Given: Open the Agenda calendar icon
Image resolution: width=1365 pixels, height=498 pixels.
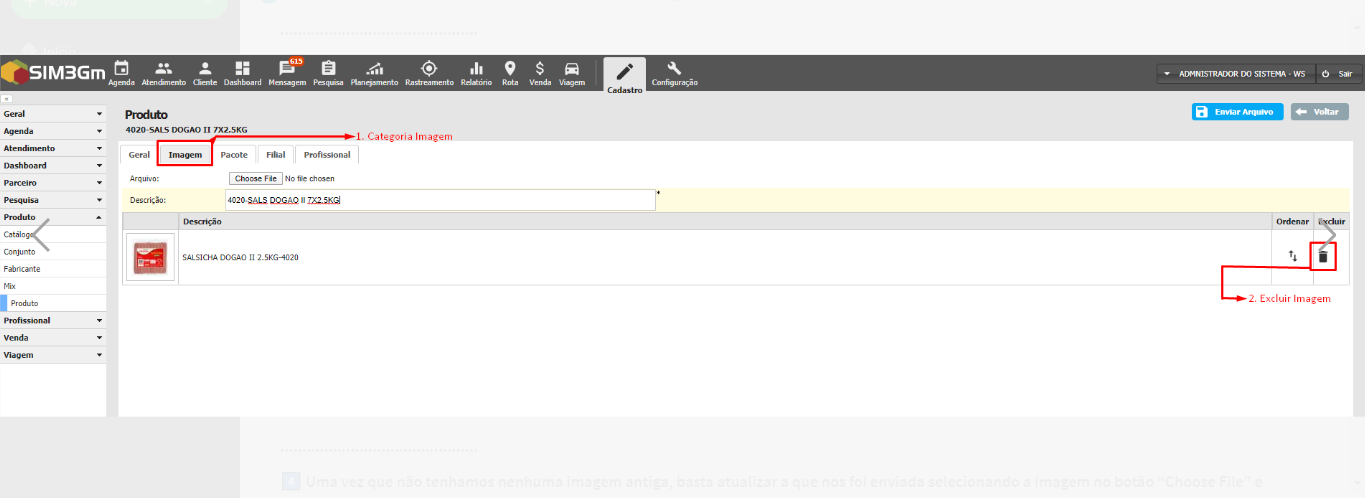Looking at the screenshot, I should tap(121, 69).
